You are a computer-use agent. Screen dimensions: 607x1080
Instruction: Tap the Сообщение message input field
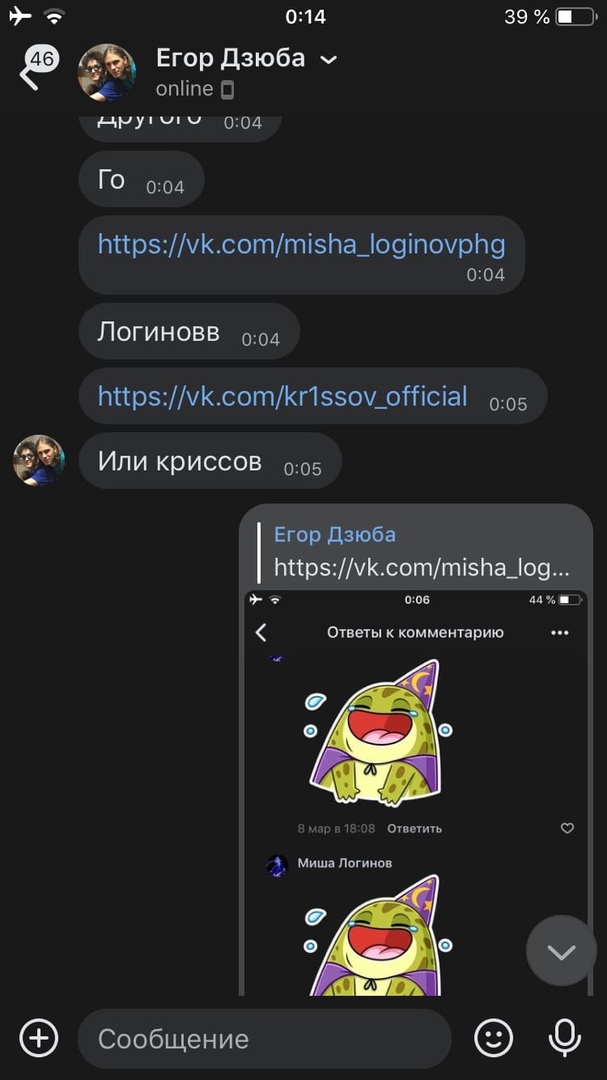point(265,1038)
